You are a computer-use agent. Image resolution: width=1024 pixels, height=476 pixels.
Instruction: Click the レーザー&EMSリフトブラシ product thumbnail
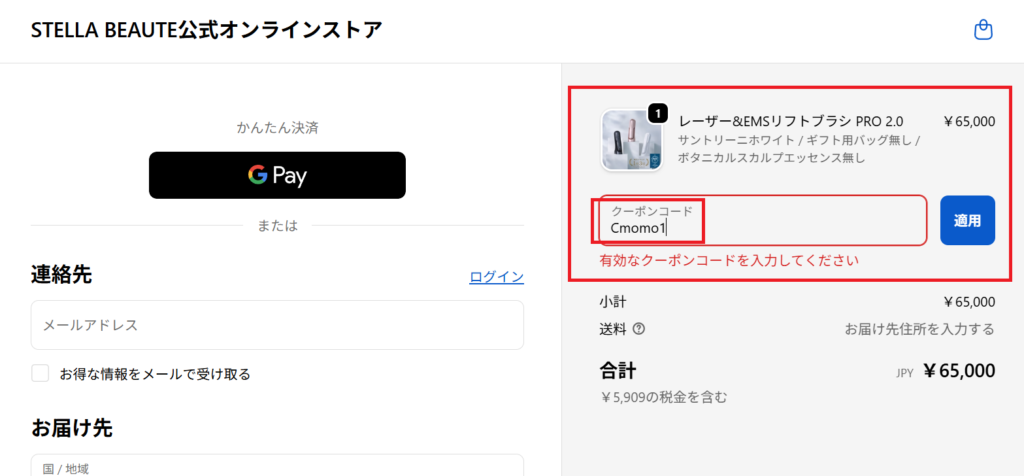(x=631, y=139)
